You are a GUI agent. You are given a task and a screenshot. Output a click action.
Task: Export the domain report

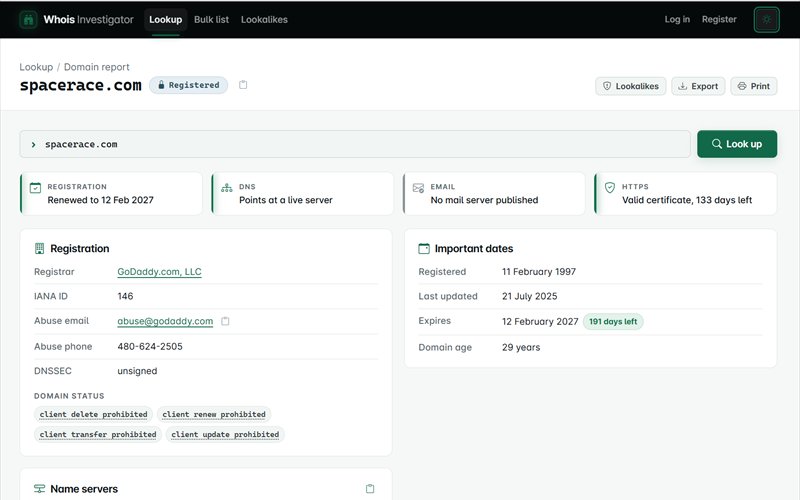[x=698, y=86]
